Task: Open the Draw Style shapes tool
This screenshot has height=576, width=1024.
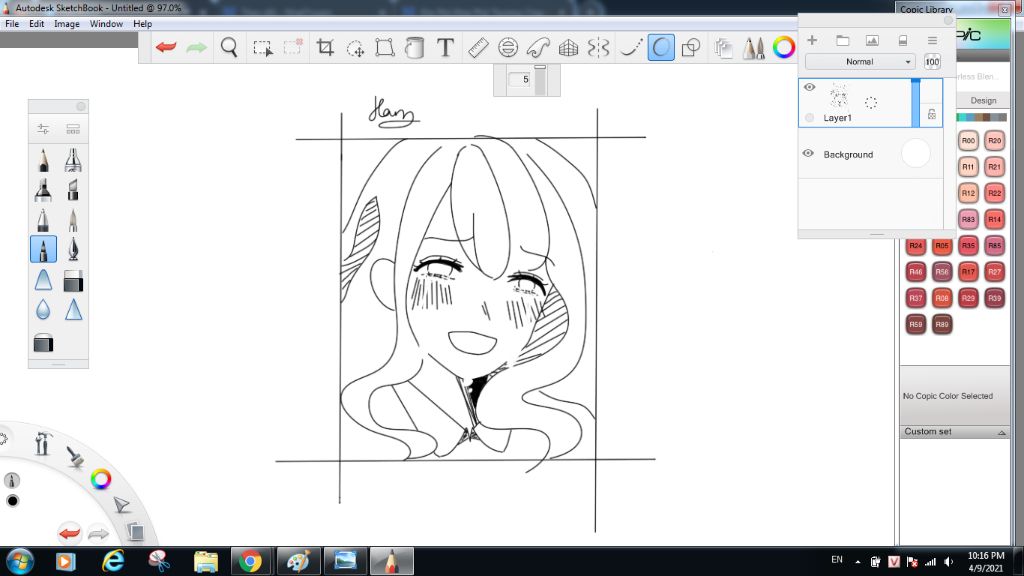Action: pyautogui.click(x=691, y=47)
